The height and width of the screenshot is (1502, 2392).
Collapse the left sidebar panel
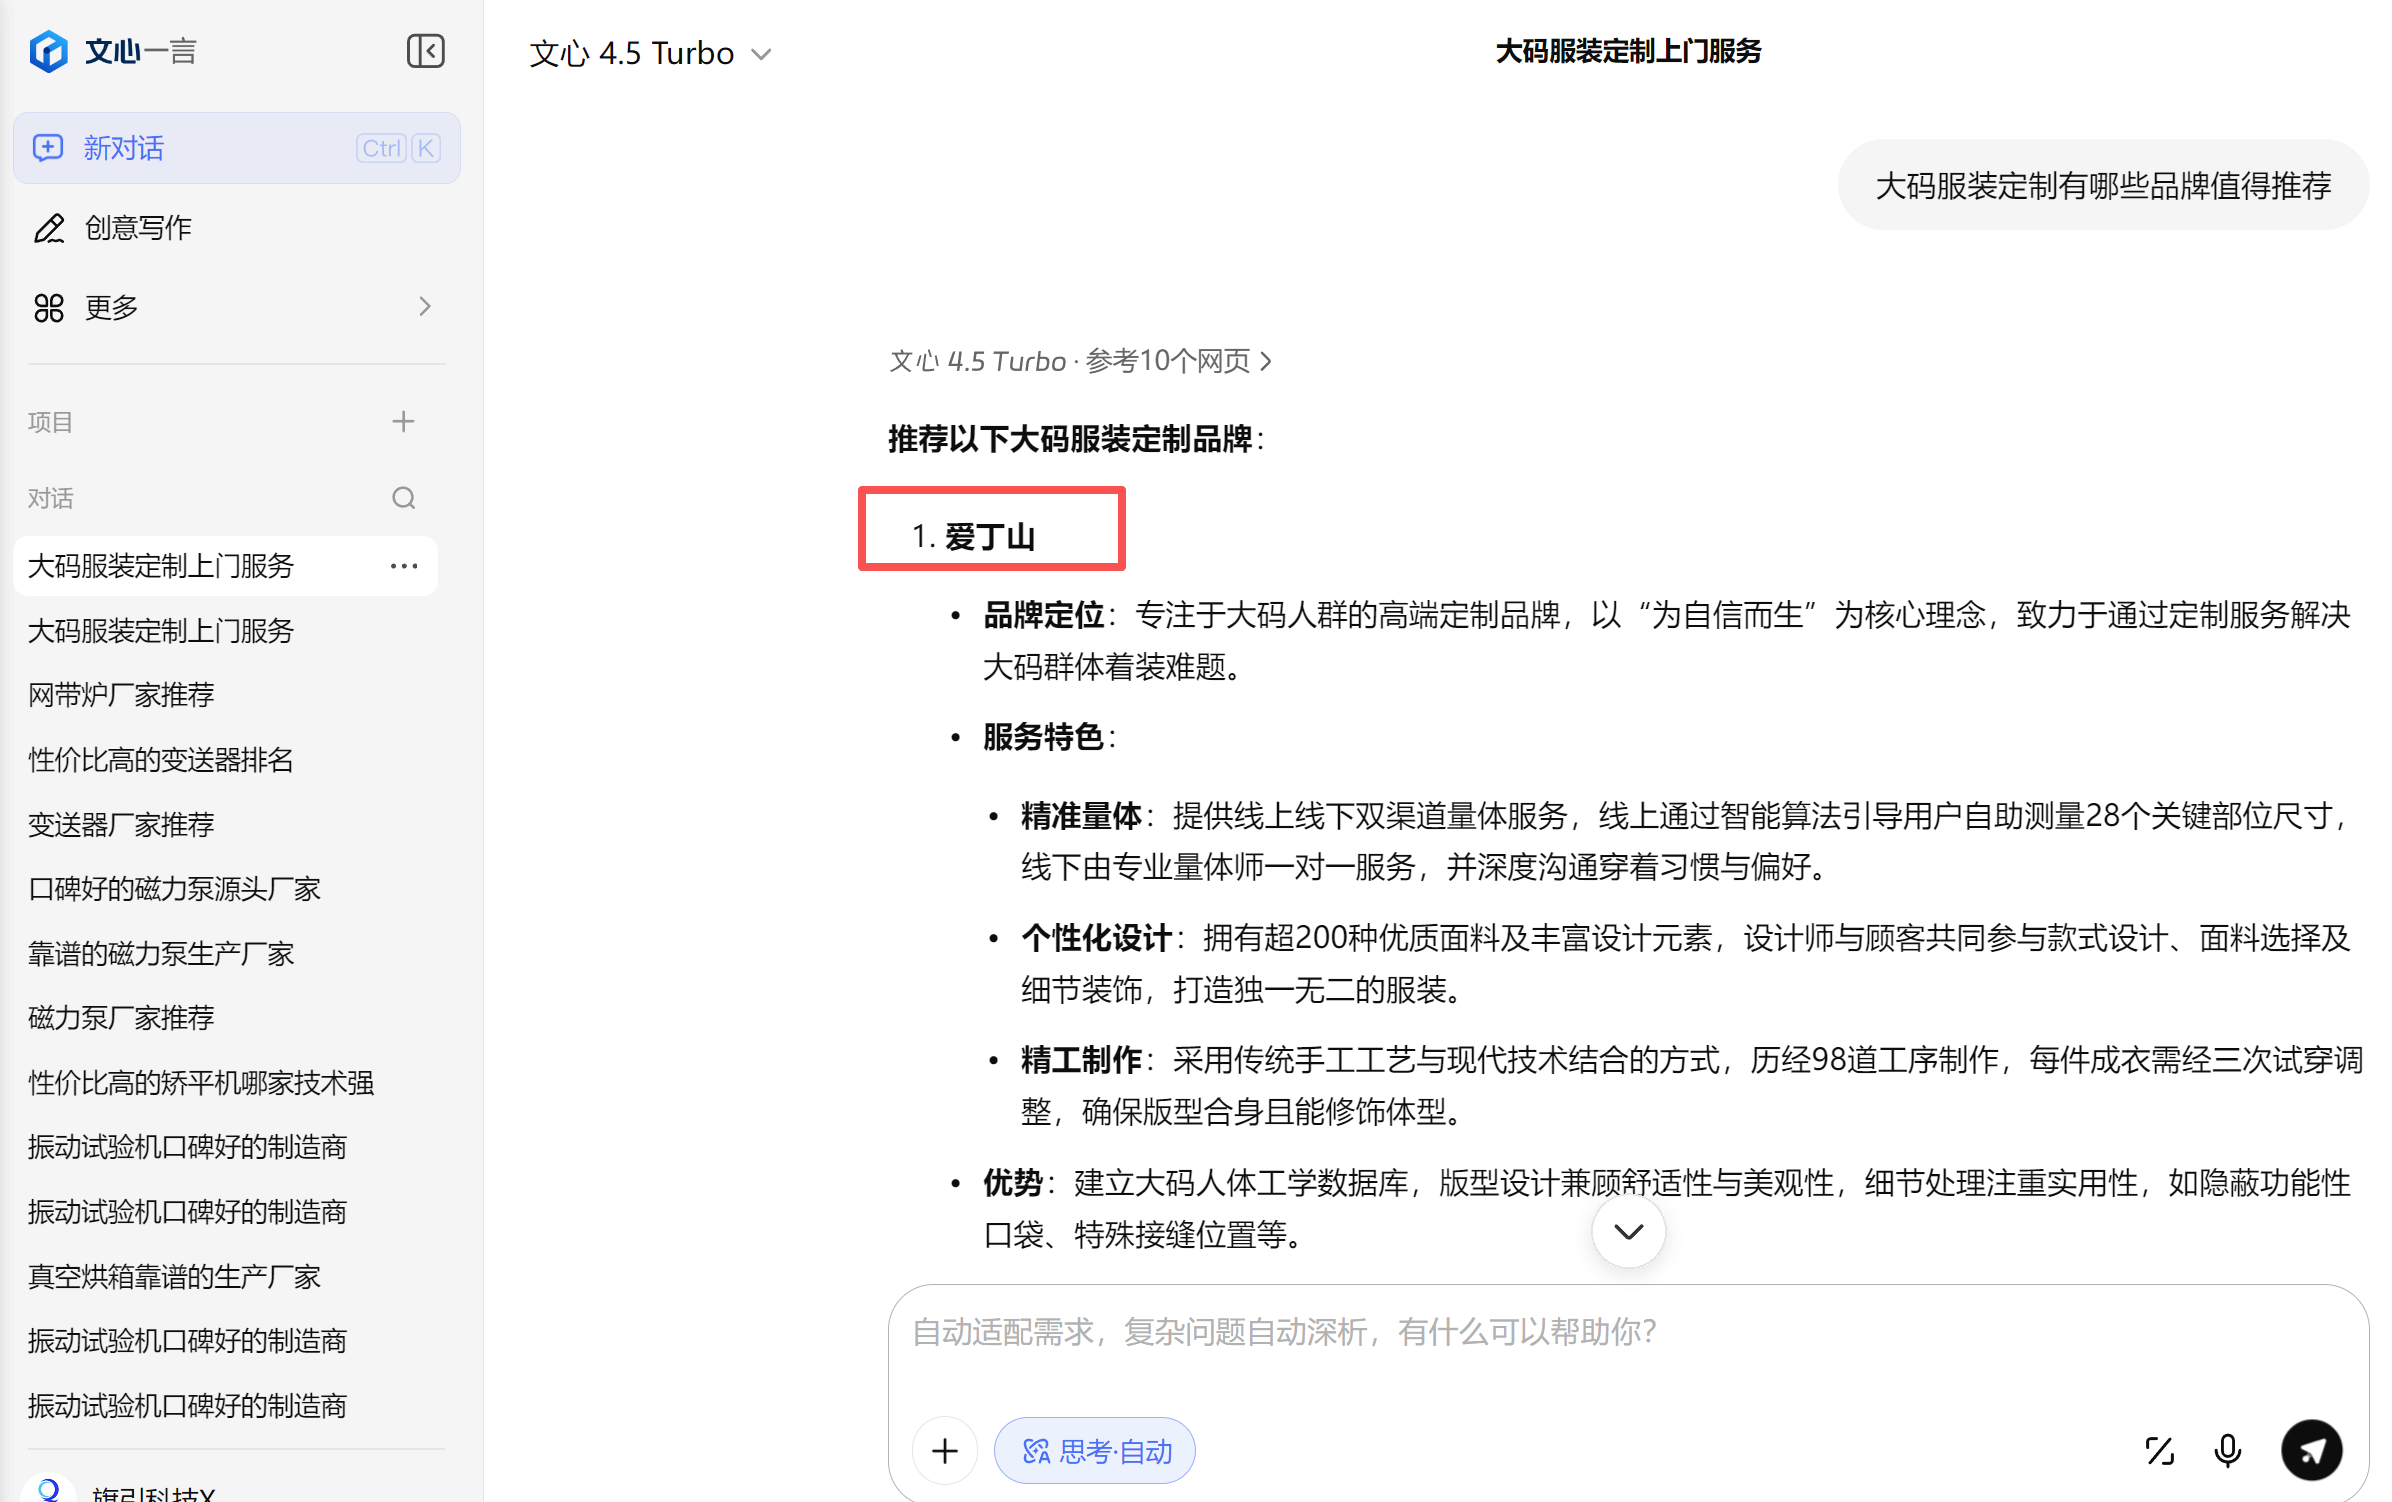(425, 51)
